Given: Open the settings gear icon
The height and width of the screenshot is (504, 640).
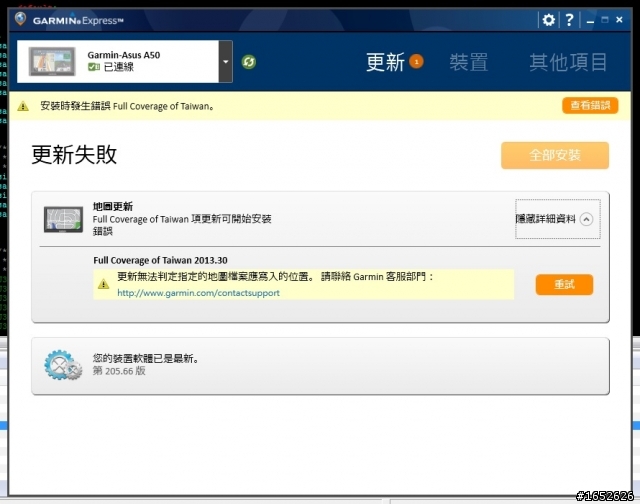Looking at the screenshot, I should (x=549, y=20).
